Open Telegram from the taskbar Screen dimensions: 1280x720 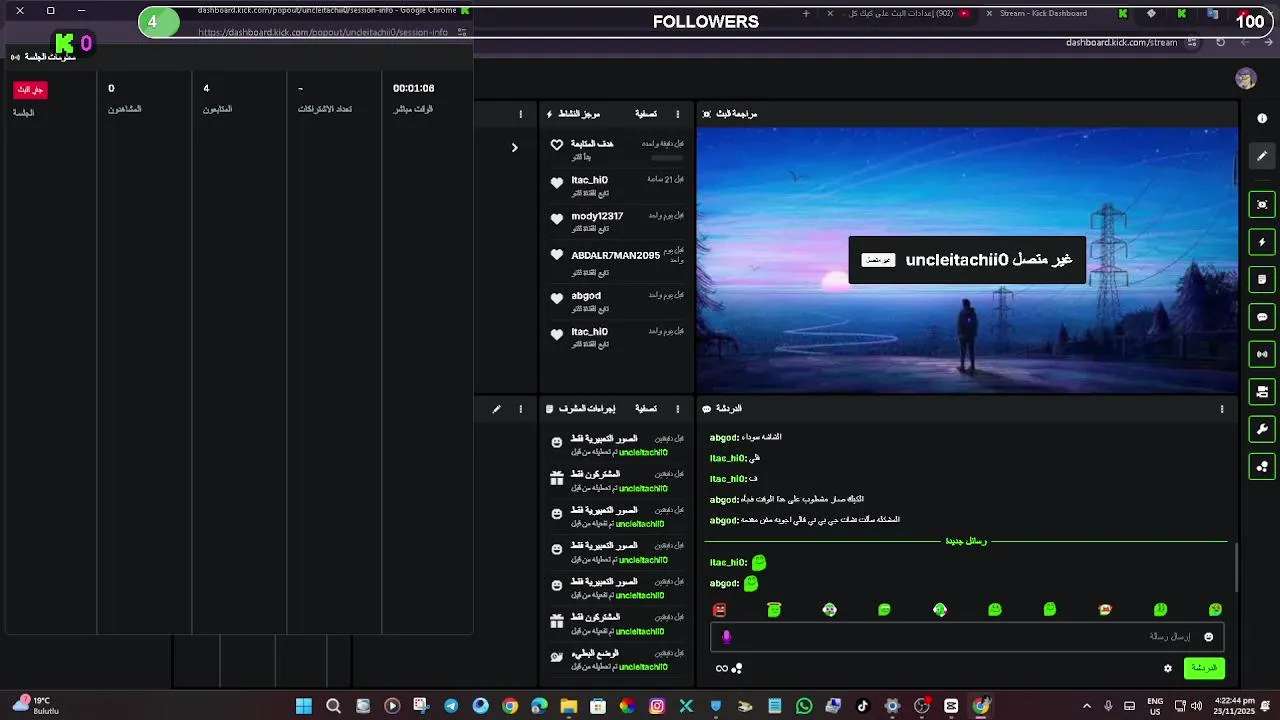[x=451, y=706]
